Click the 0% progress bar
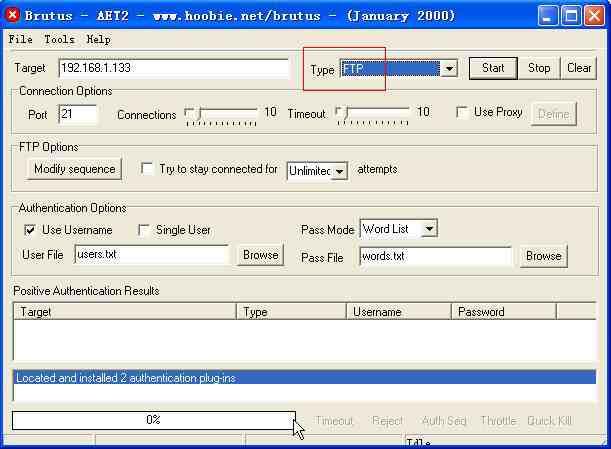This screenshot has height=449, width=611. click(154, 420)
